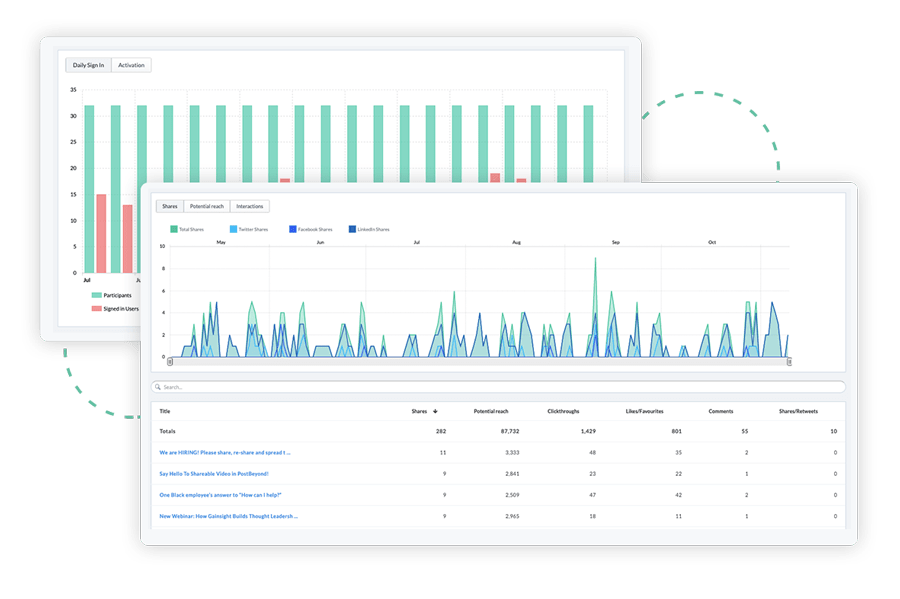
Task: Click the Sep month label on chart
Action: [615, 243]
